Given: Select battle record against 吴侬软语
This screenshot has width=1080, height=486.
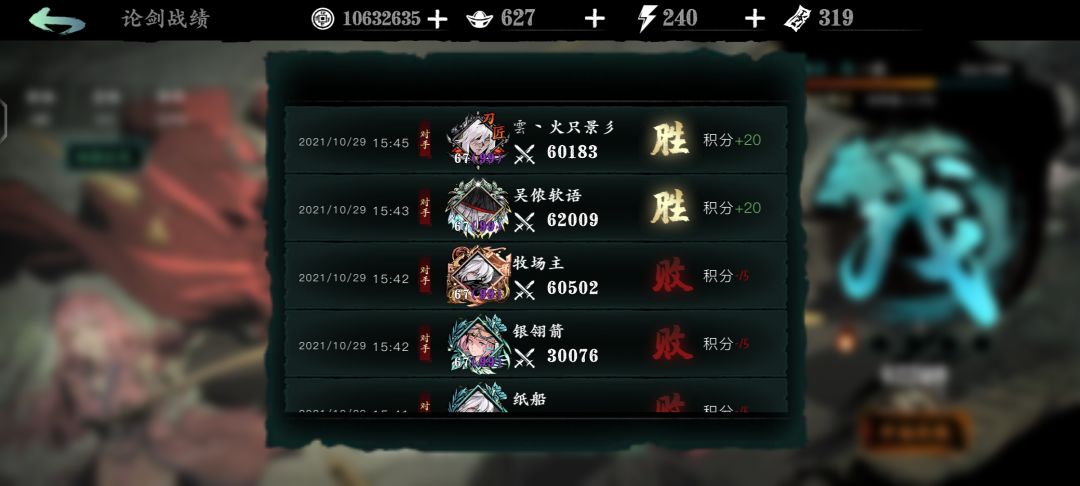Looking at the screenshot, I should click(x=536, y=208).
